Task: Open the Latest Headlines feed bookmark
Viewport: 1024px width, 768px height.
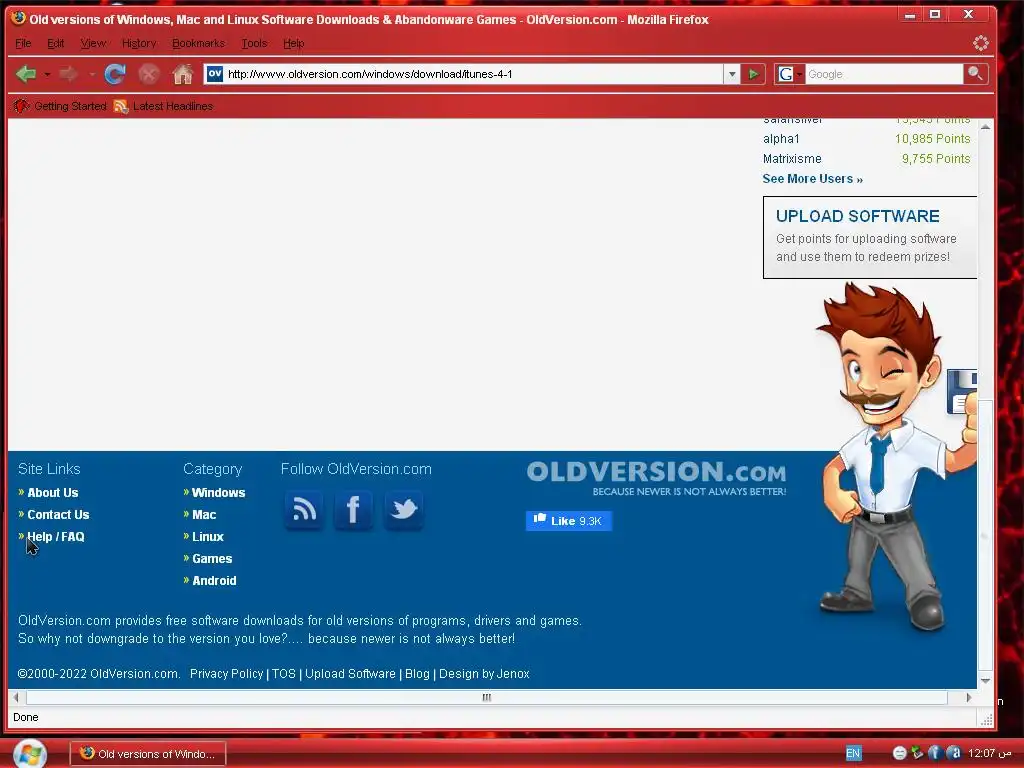Action: click(163, 106)
